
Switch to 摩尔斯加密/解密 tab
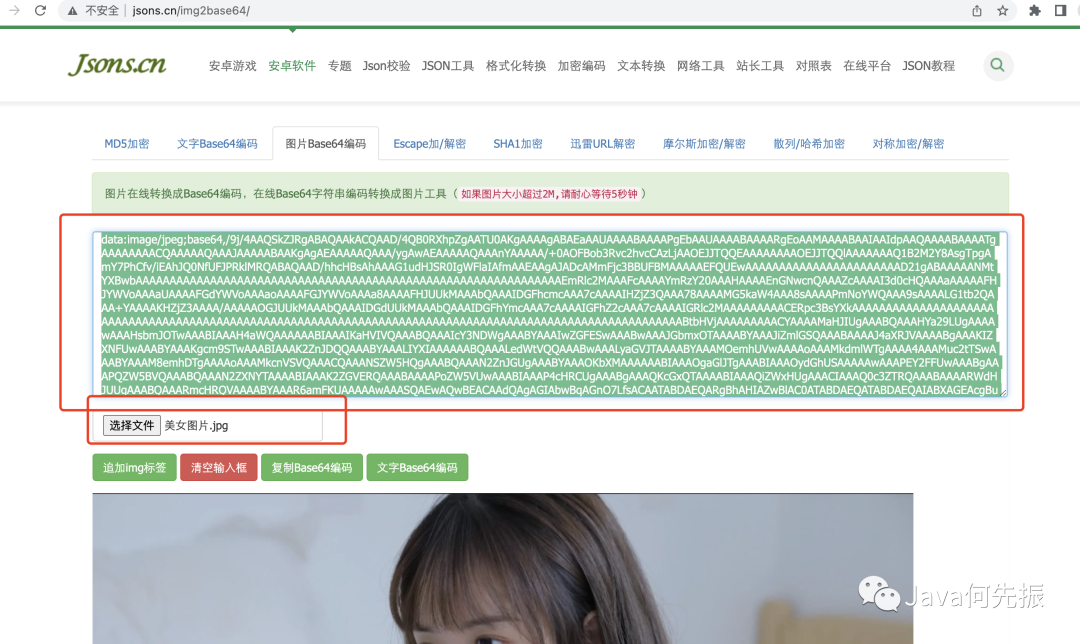click(x=704, y=144)
